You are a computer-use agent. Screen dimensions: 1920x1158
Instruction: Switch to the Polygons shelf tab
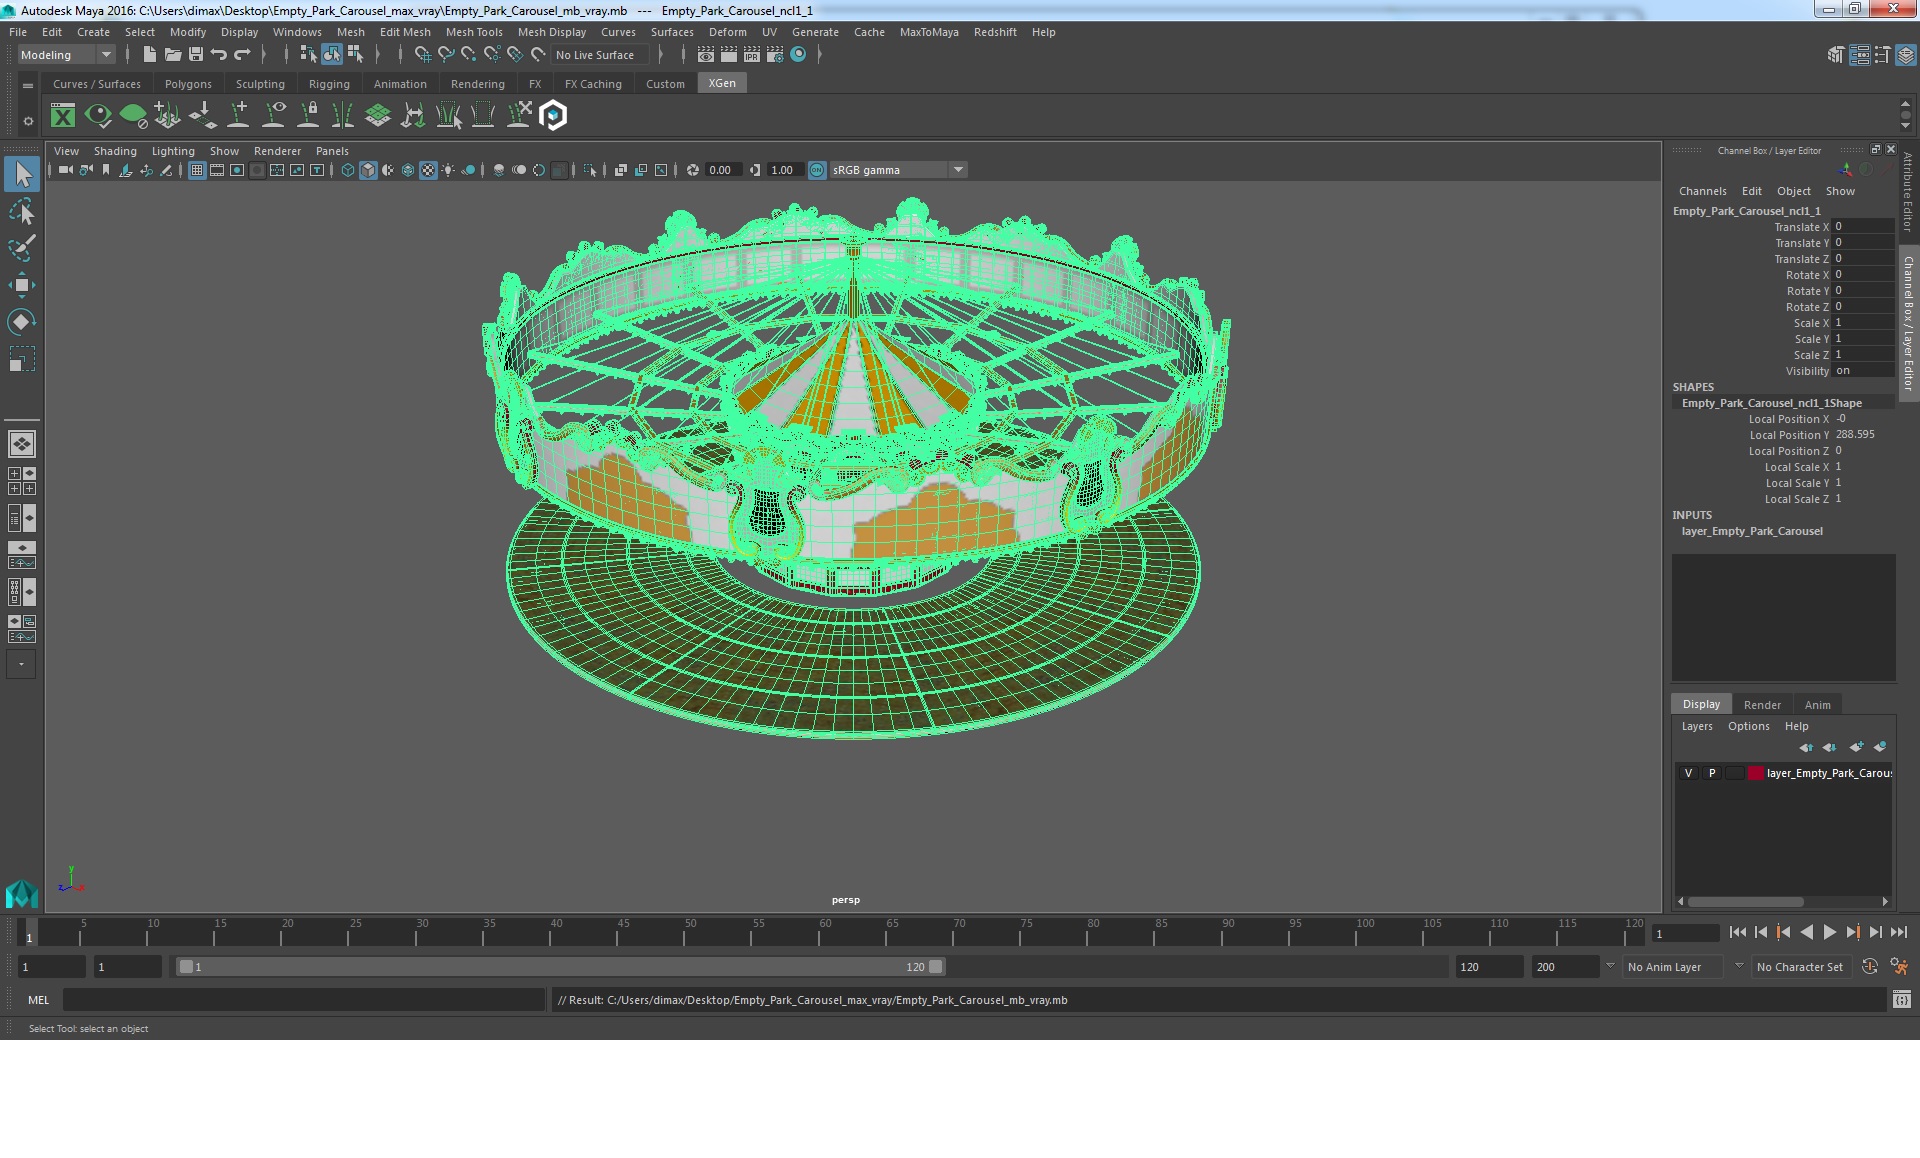pos(188,84)
